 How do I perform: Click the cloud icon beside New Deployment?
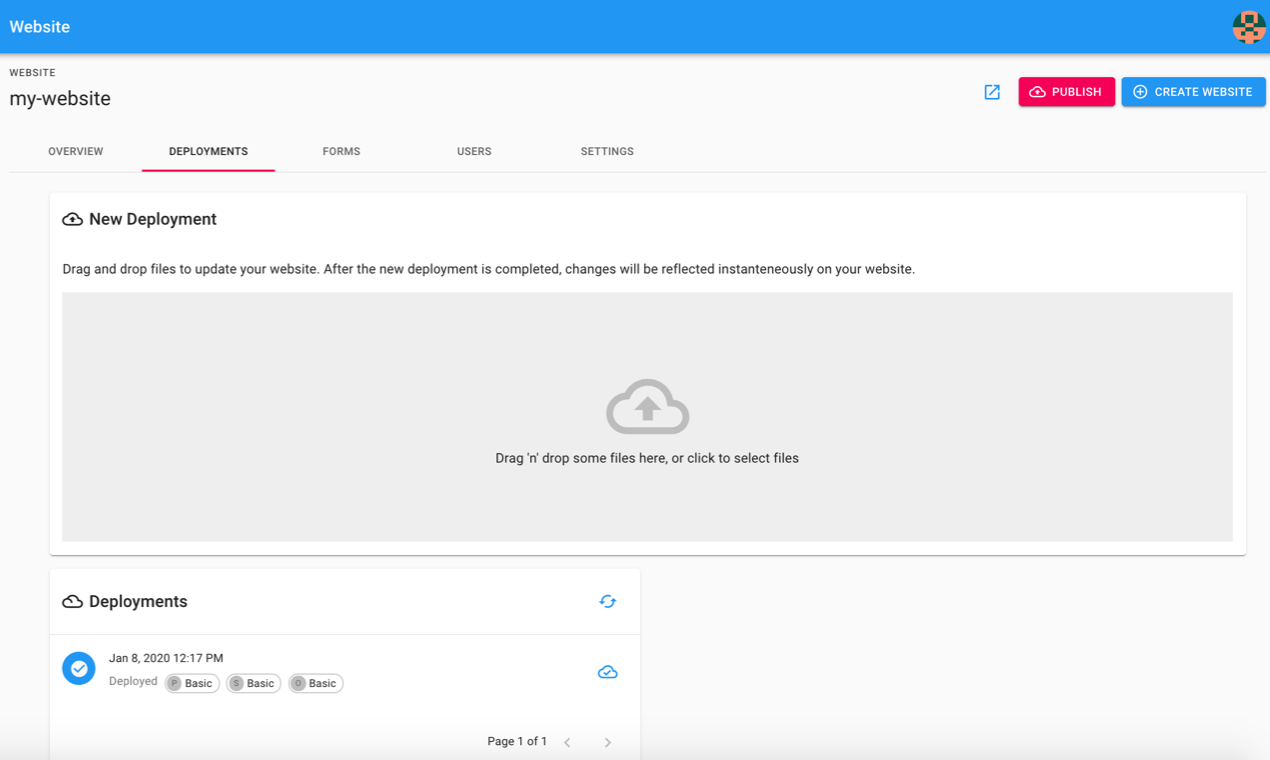point(72,219)
